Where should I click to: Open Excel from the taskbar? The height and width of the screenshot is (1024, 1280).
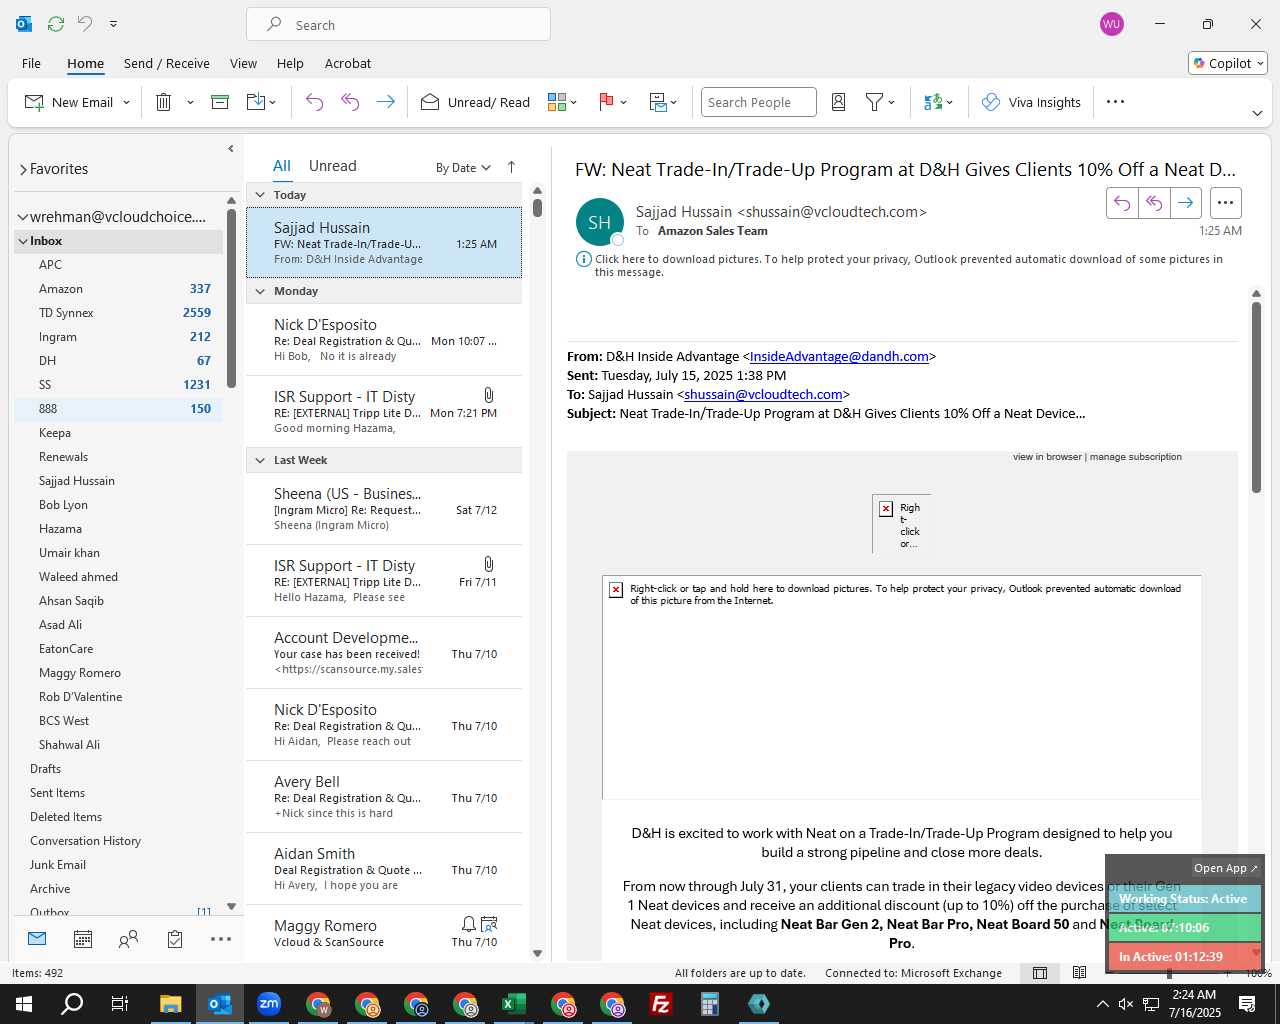(x=514, y=1004)
